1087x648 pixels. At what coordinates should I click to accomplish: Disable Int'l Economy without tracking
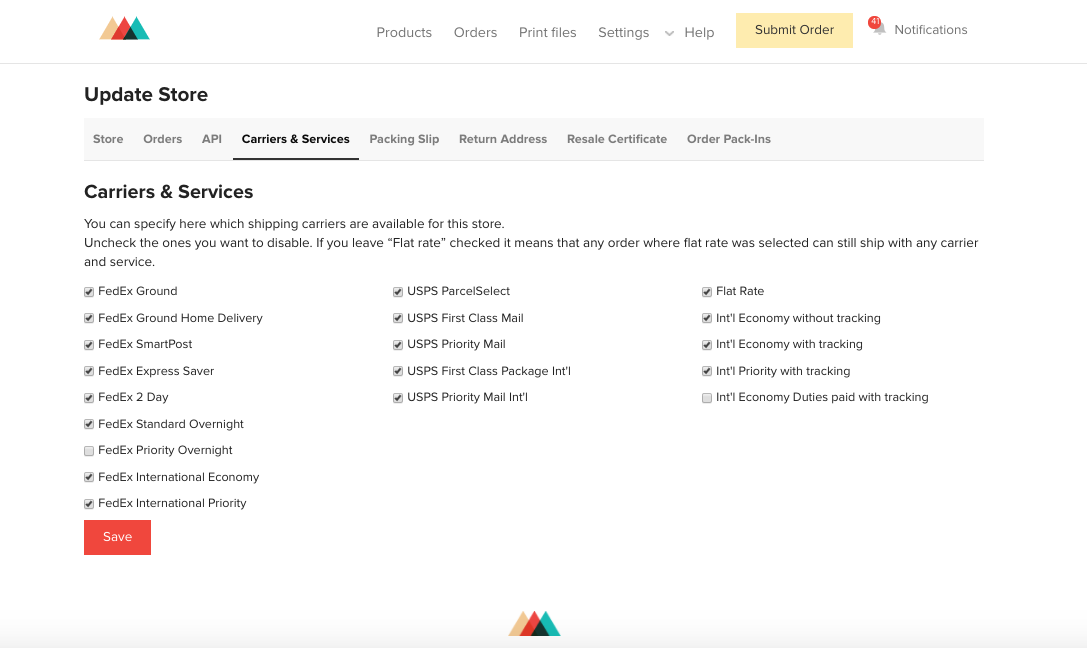(707, 318)
